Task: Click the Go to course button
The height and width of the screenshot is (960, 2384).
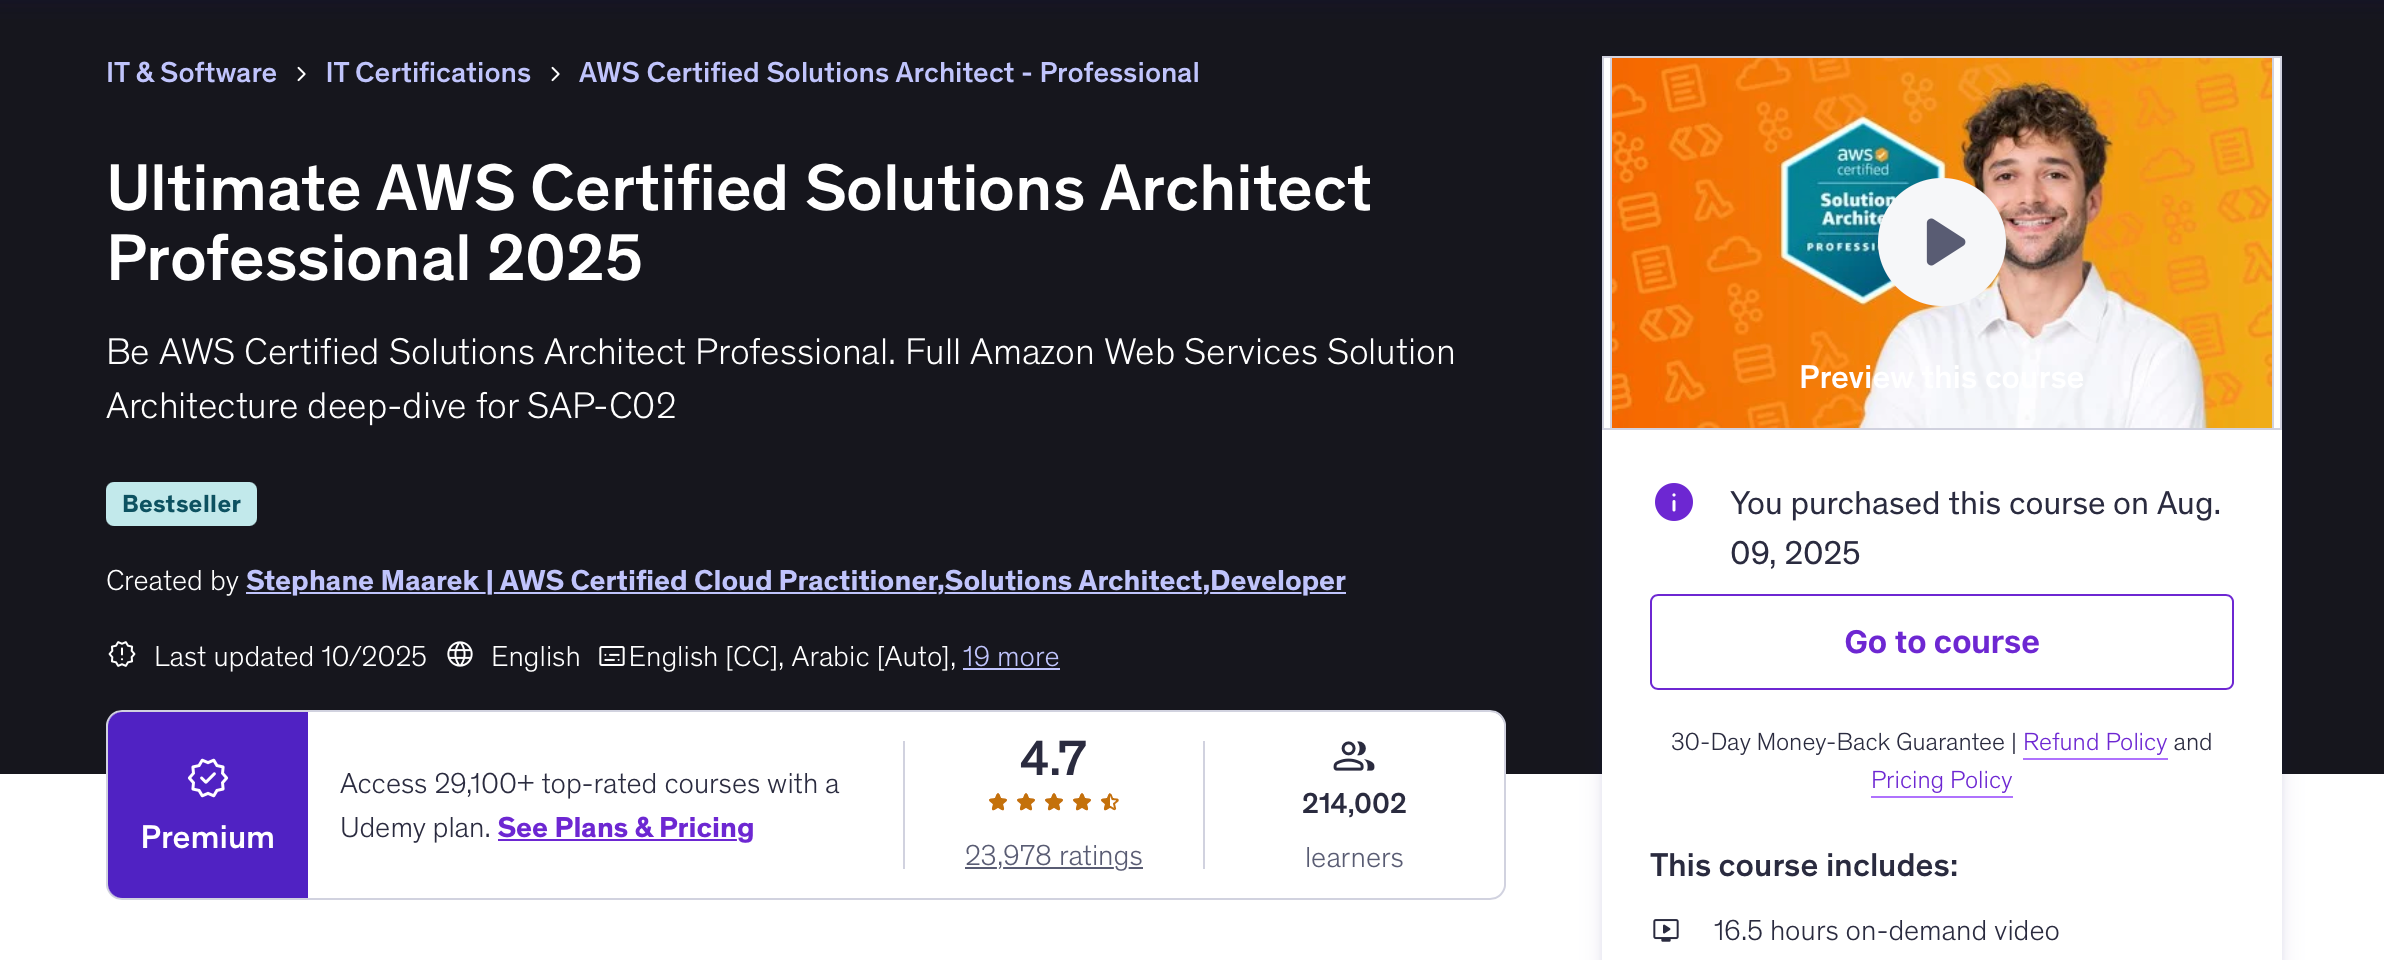Action: [x=1941, y=641]
